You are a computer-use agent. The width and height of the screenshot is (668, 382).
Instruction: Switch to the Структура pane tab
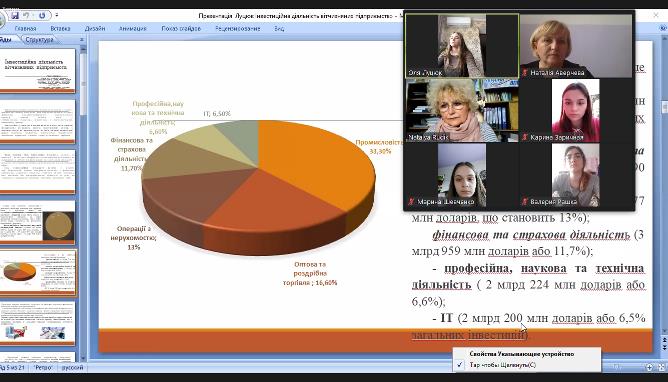pos(39,40)
